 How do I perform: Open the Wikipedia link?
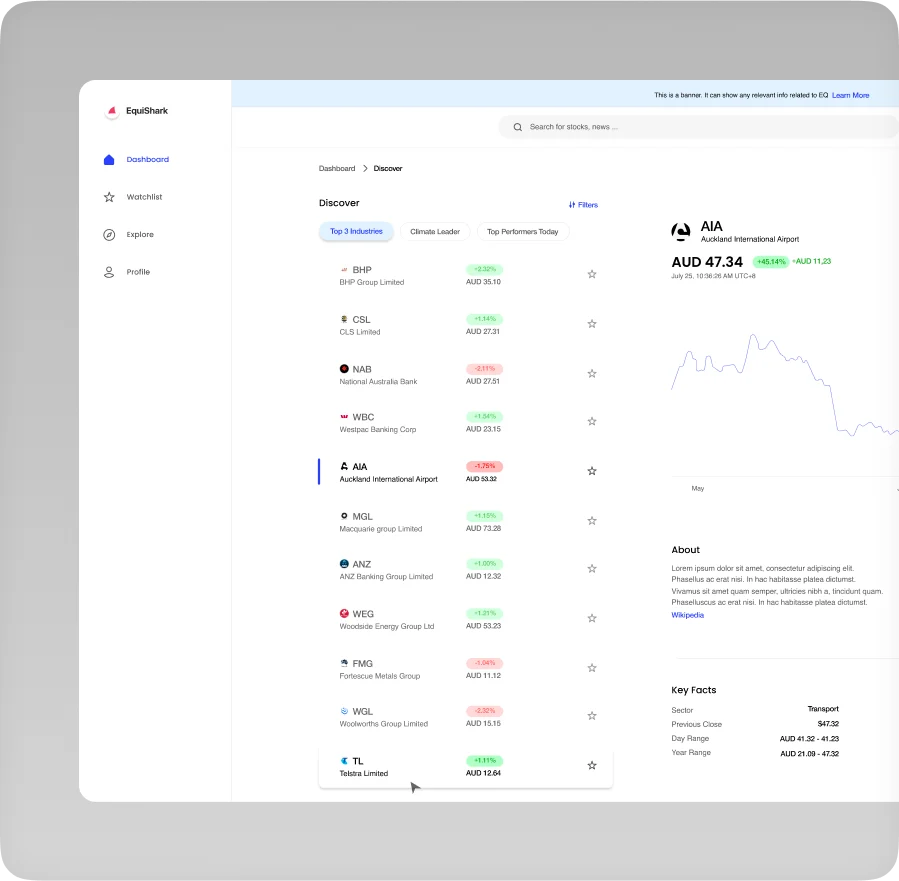[x=687, y=615]
